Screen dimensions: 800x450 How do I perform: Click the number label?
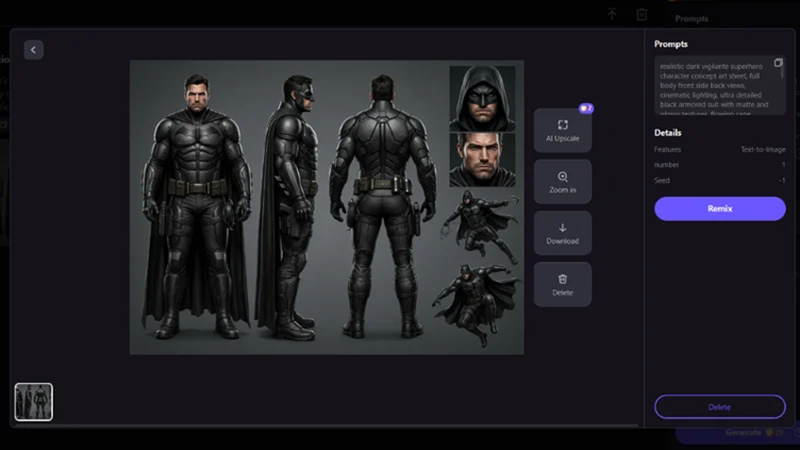666,165
